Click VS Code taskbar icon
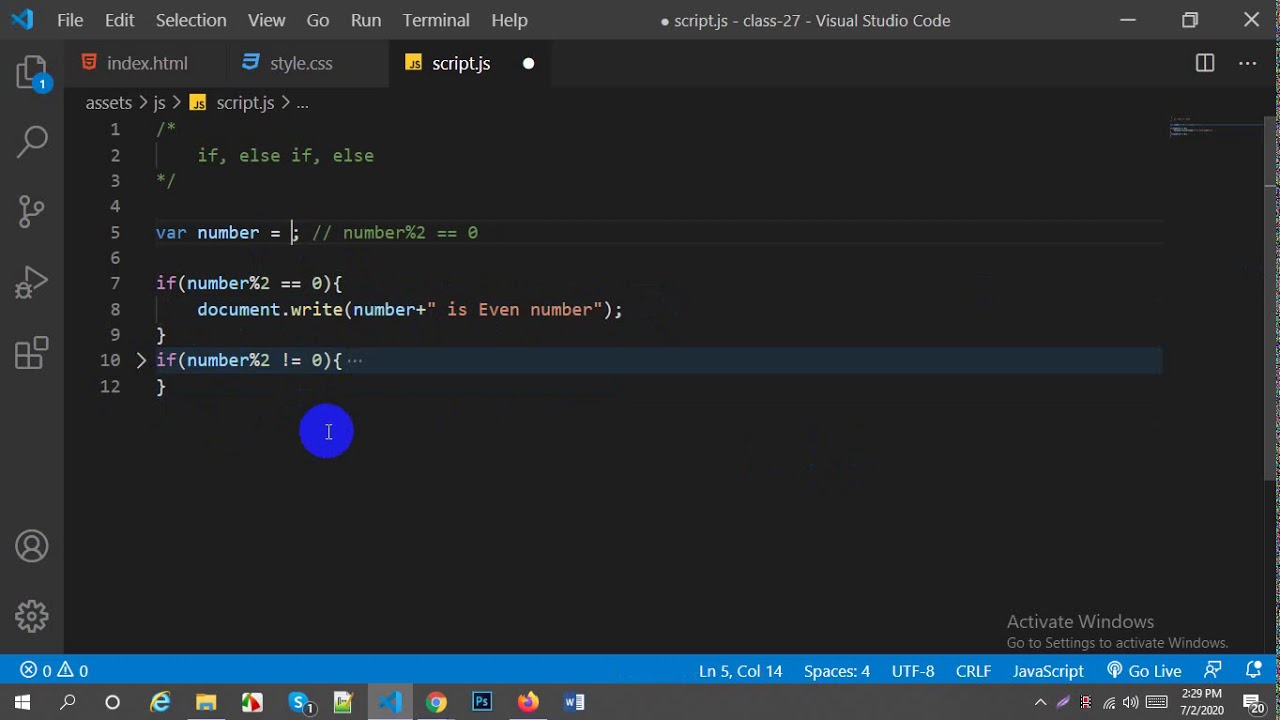This screenshot has width=1280, height=720. [390, 702]
